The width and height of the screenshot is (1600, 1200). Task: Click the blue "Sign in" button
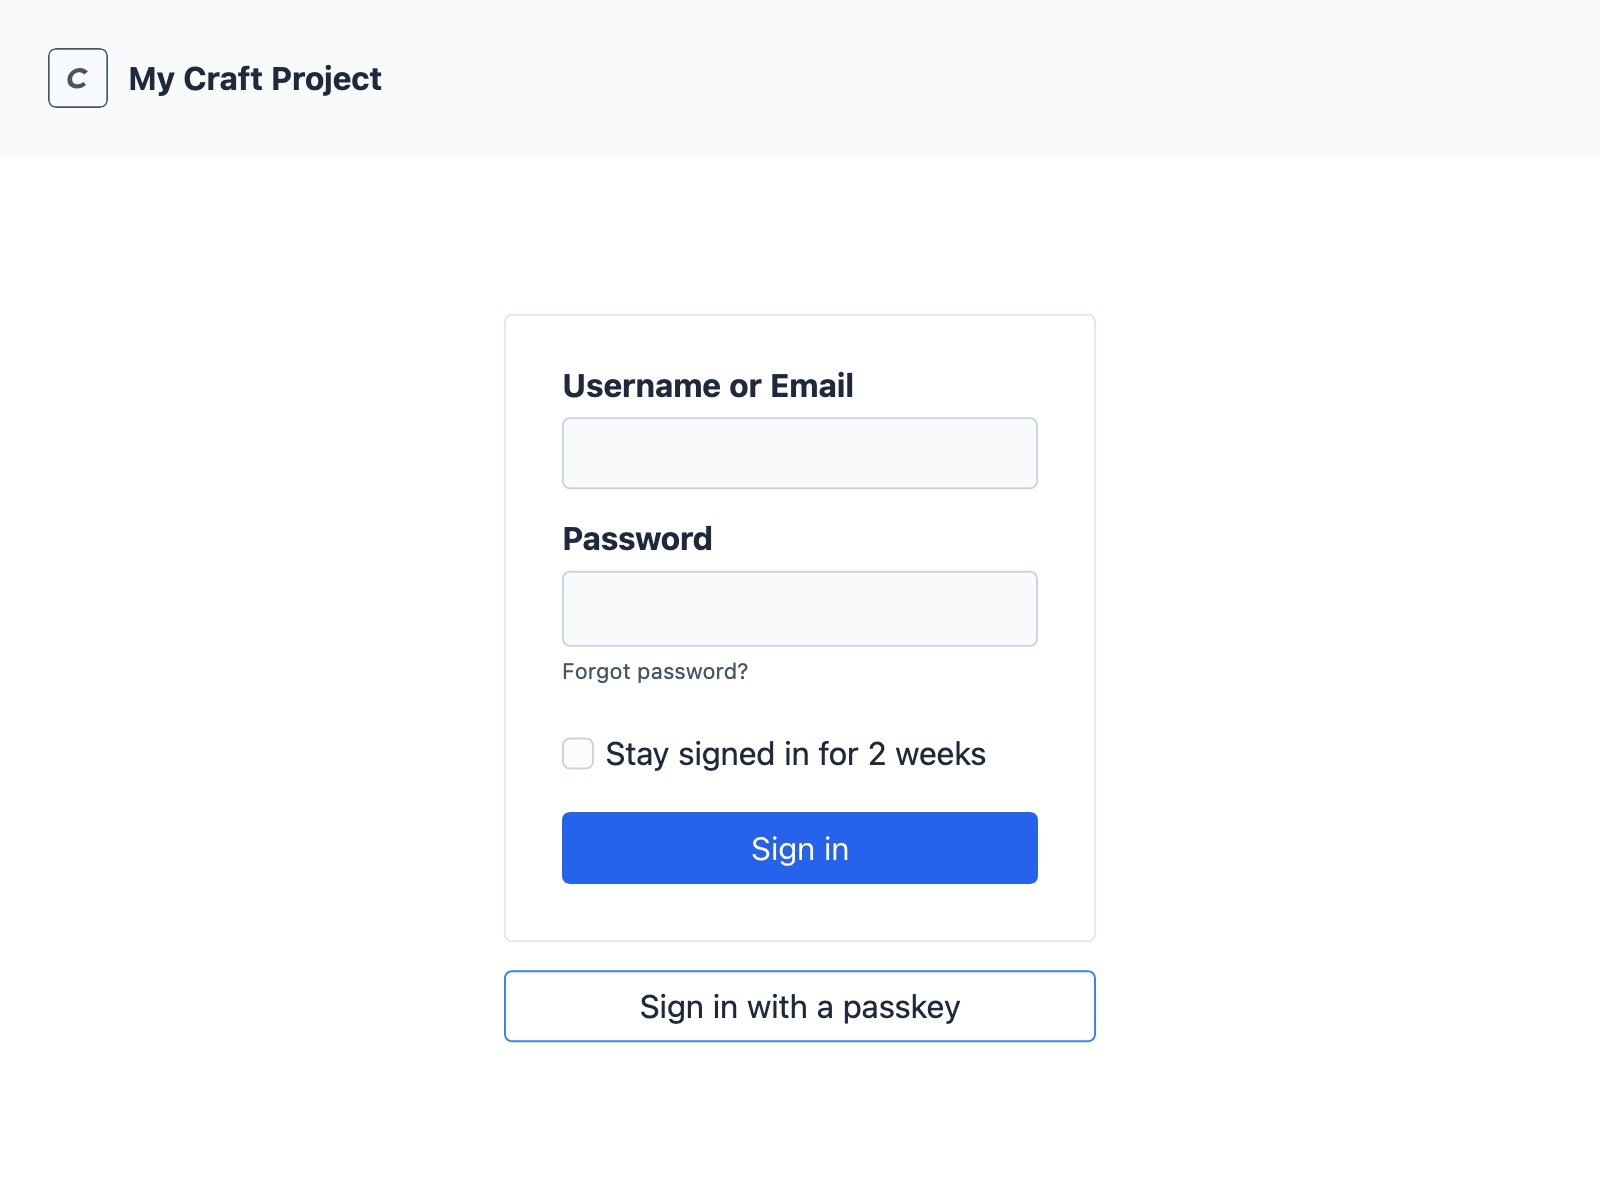click(799, 848)
